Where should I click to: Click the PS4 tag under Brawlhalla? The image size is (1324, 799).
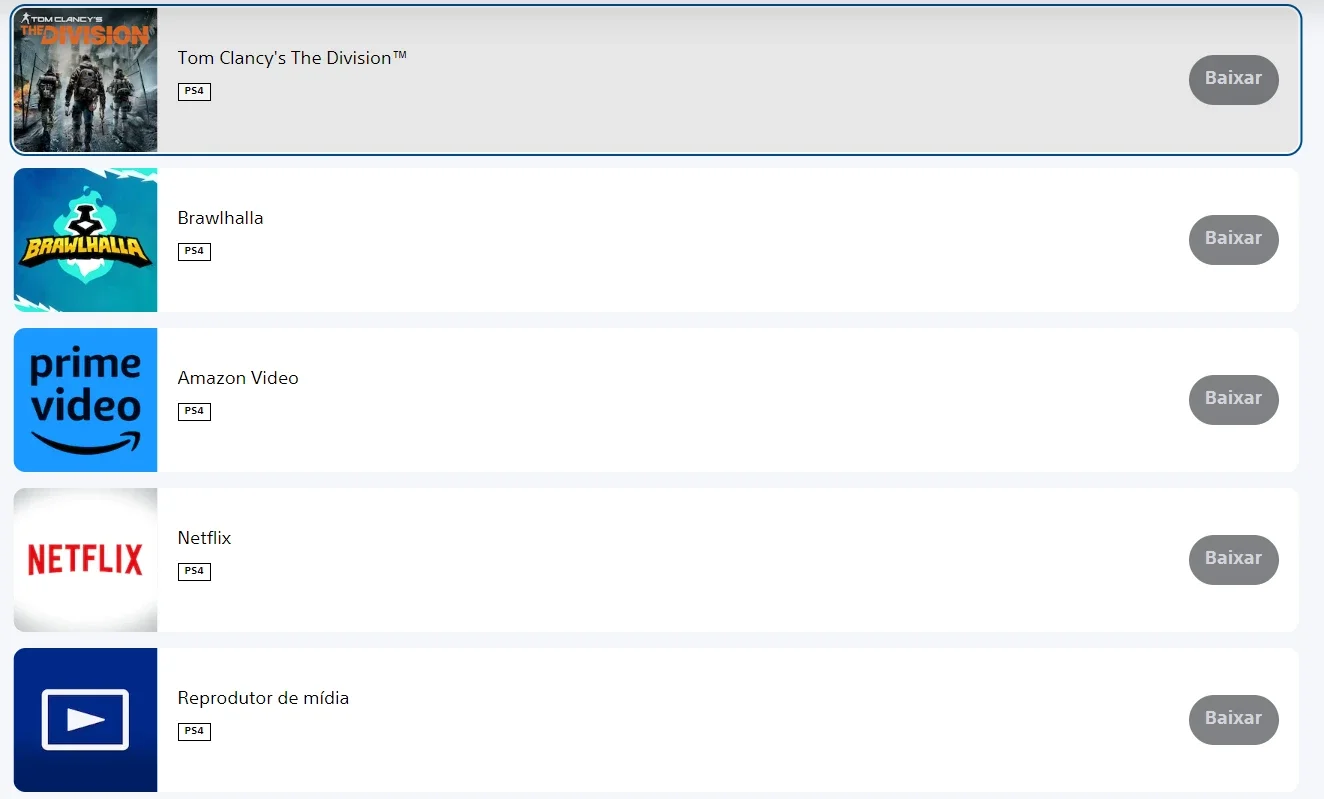[194, 252]
